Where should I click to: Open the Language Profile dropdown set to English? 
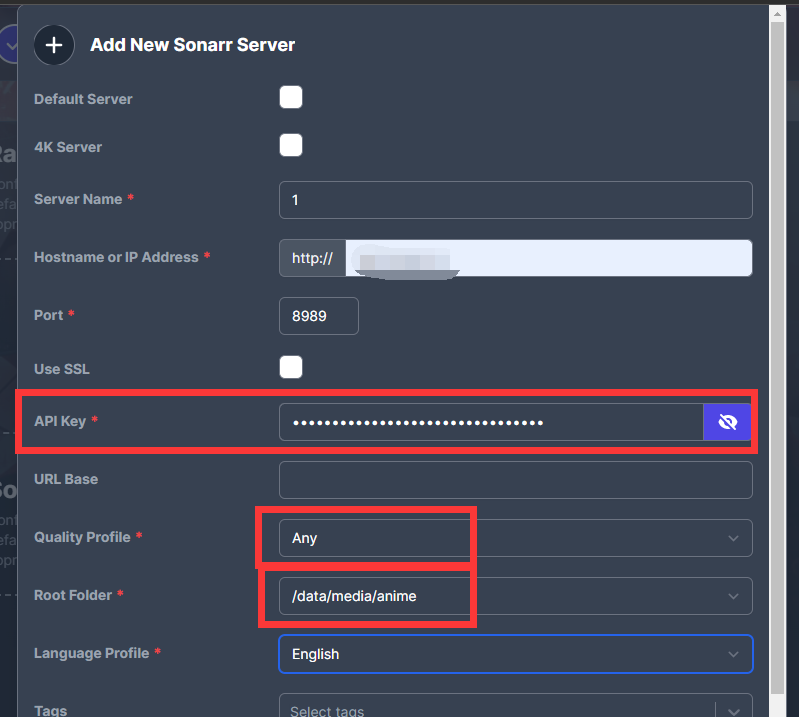pos(515,654)
